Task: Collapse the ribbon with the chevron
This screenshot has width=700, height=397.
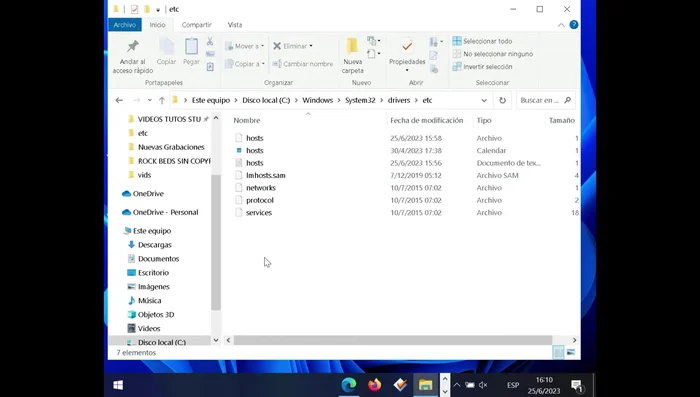Action: pyautogui.click(x=561, y=25)
